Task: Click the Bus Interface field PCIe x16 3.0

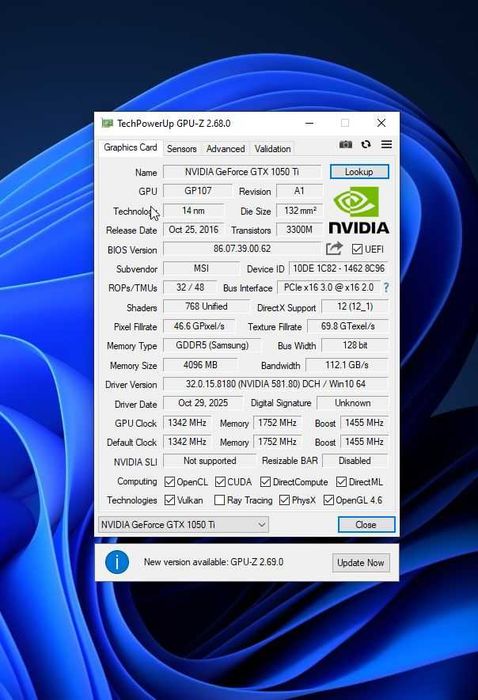Action: pyautogui.click(x=328, y=288)
